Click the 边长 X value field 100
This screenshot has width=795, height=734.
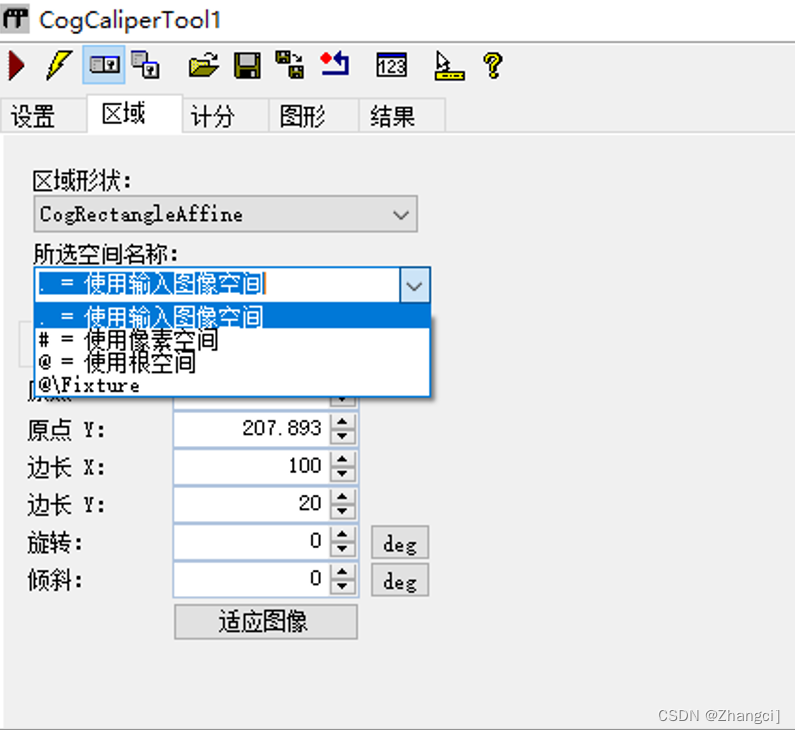pyautogui.click(x=252, y=466)
